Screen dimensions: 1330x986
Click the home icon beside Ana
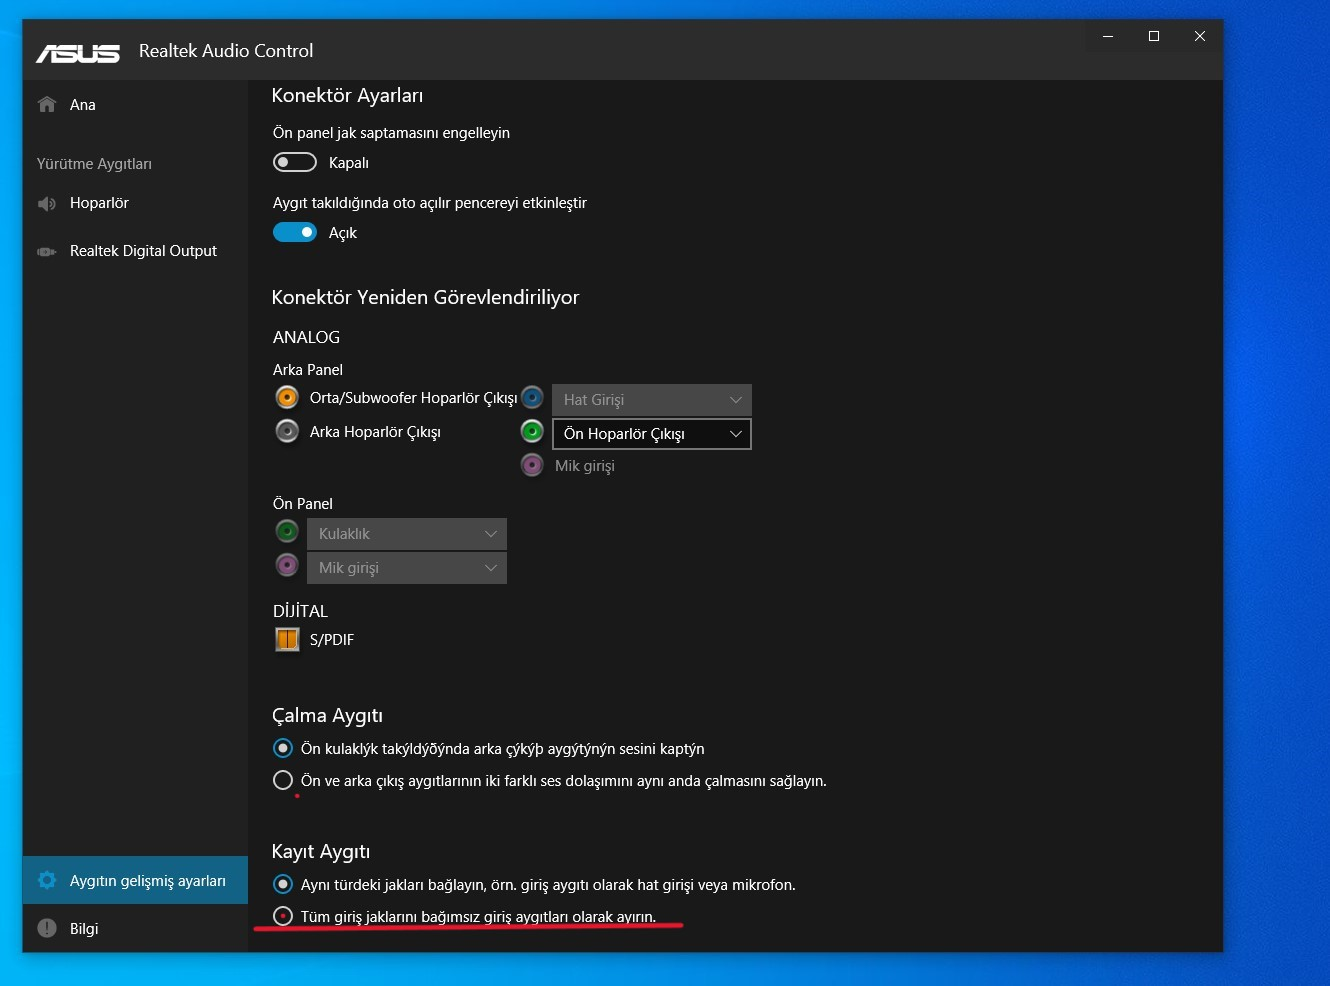47,105
